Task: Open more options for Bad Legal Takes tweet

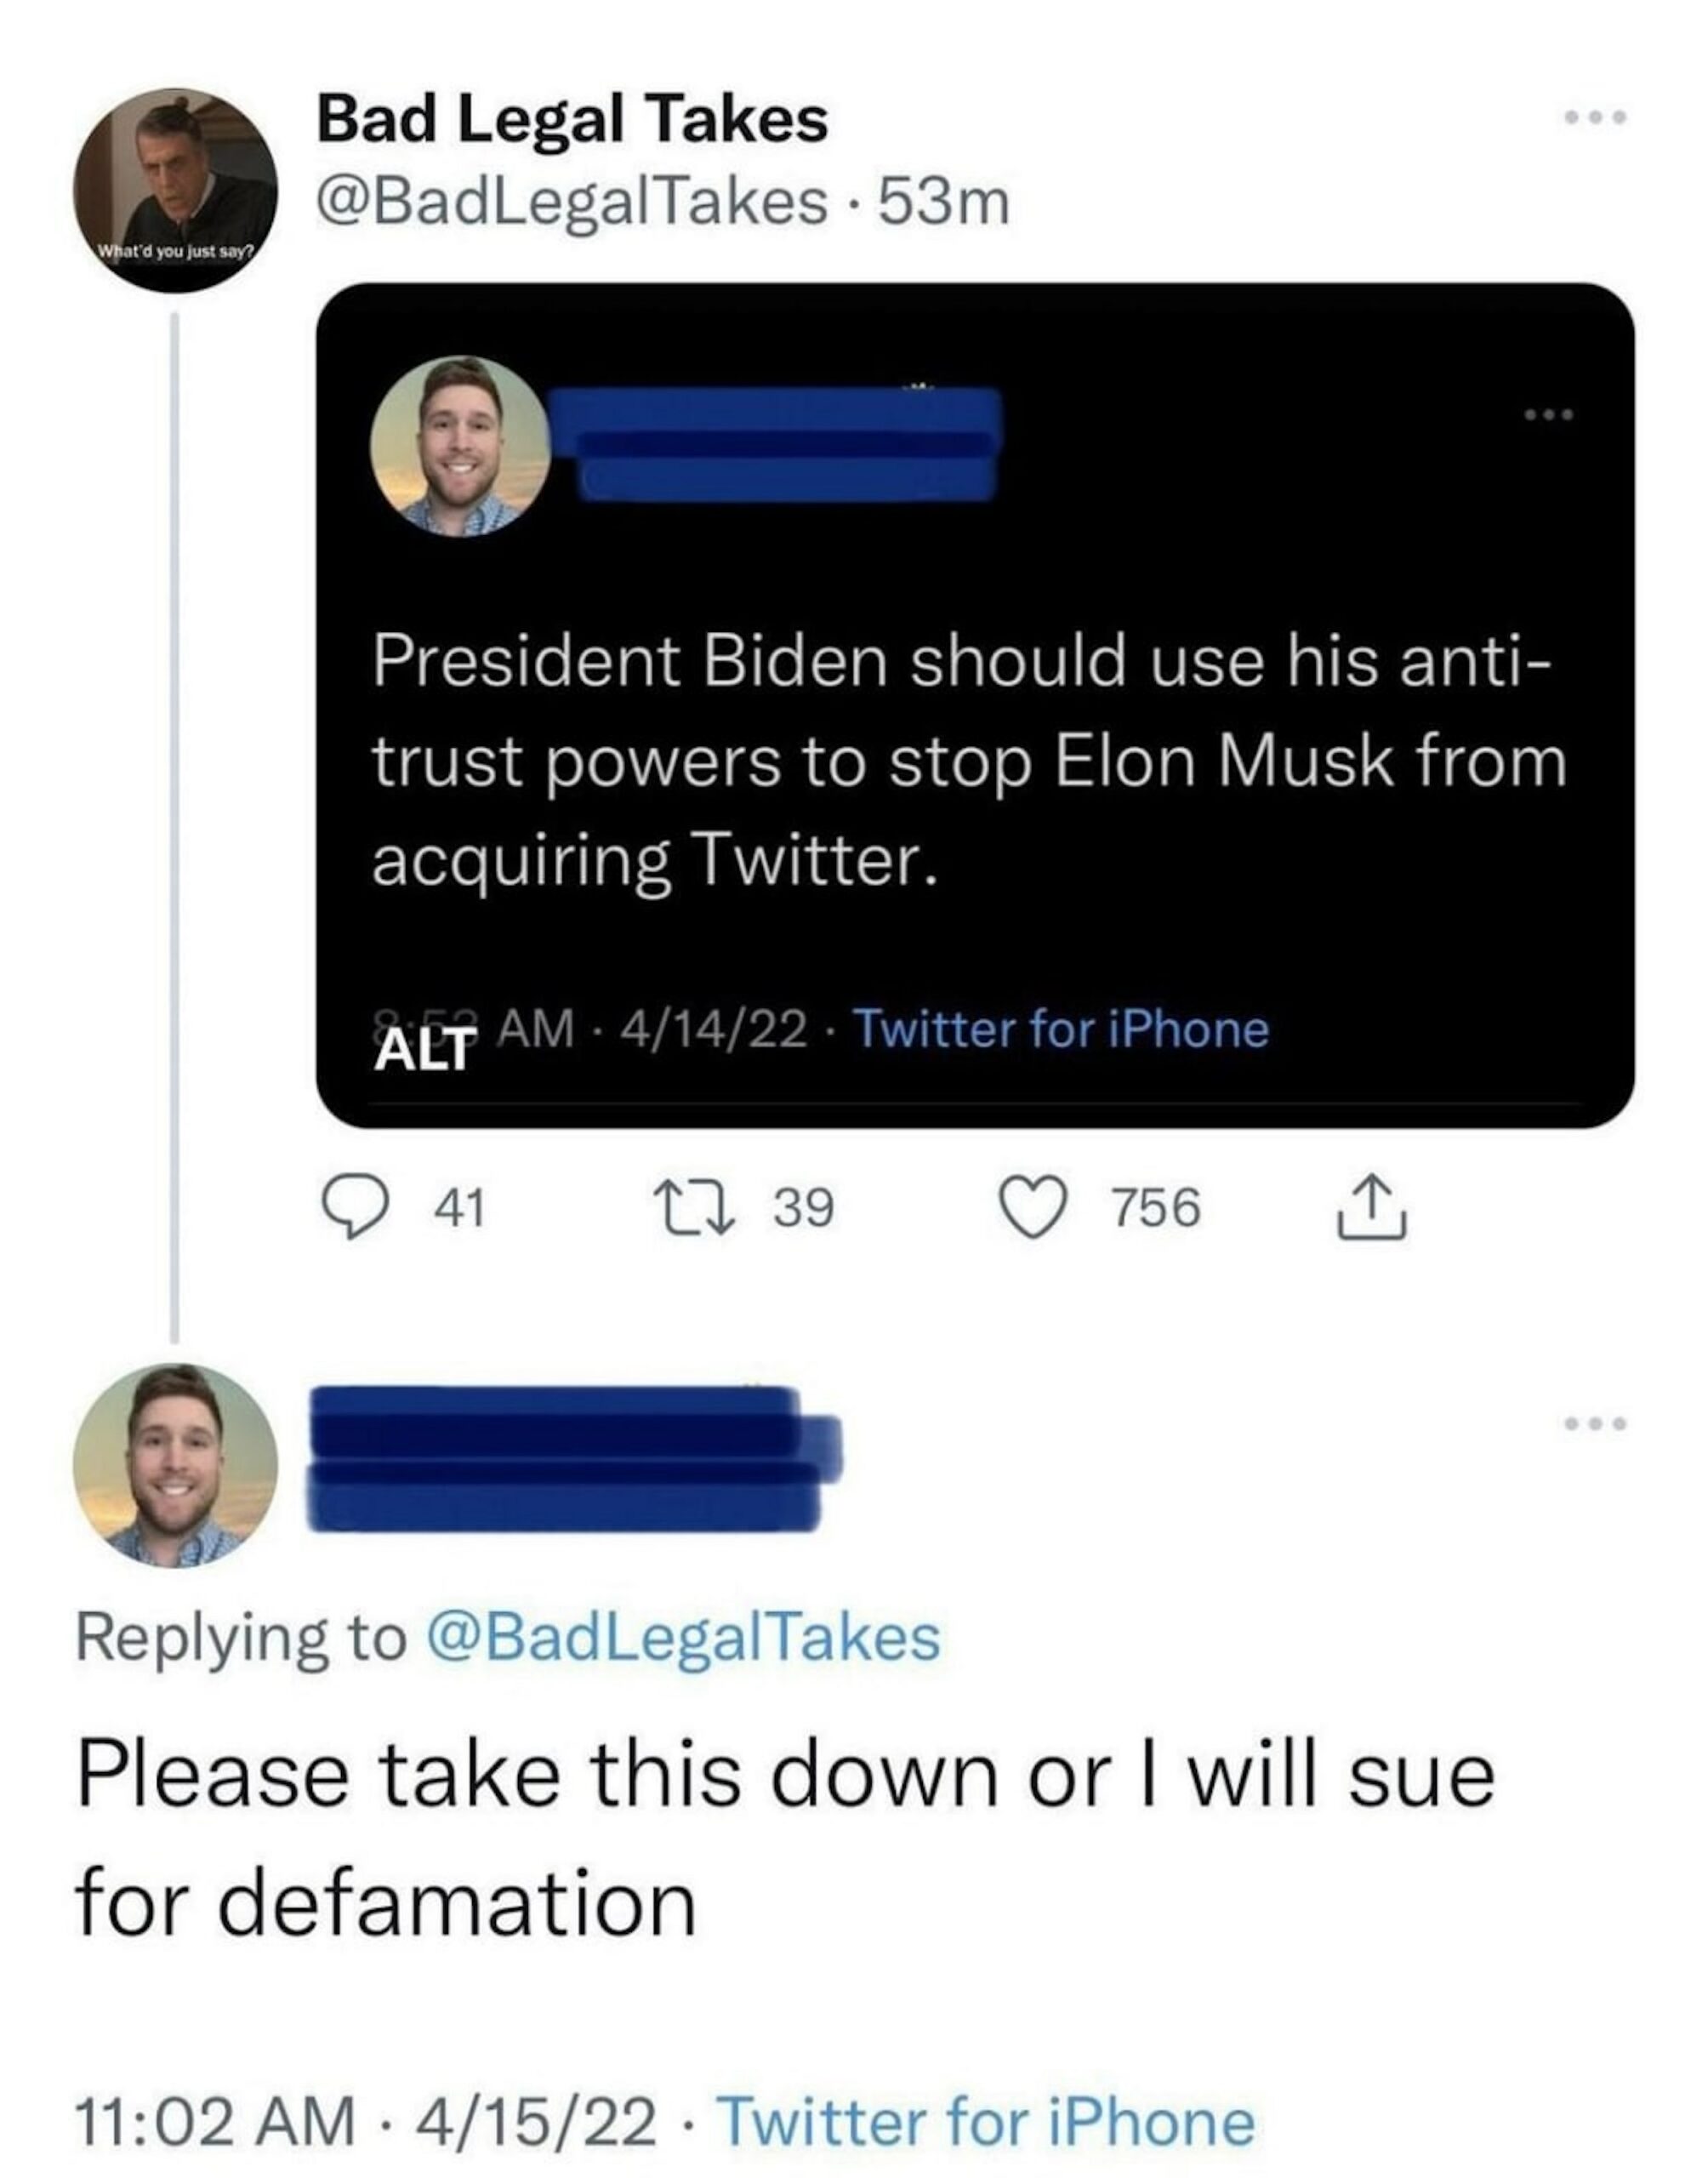Action: [1596, 118]
